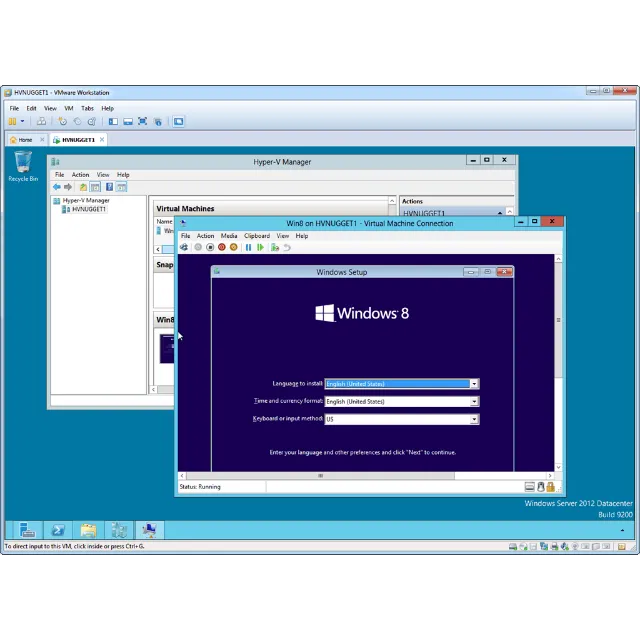Open the Action menu in Virtual Machine Connection
The height and width of the screenshot is (640, 640).
pos(205,236)
